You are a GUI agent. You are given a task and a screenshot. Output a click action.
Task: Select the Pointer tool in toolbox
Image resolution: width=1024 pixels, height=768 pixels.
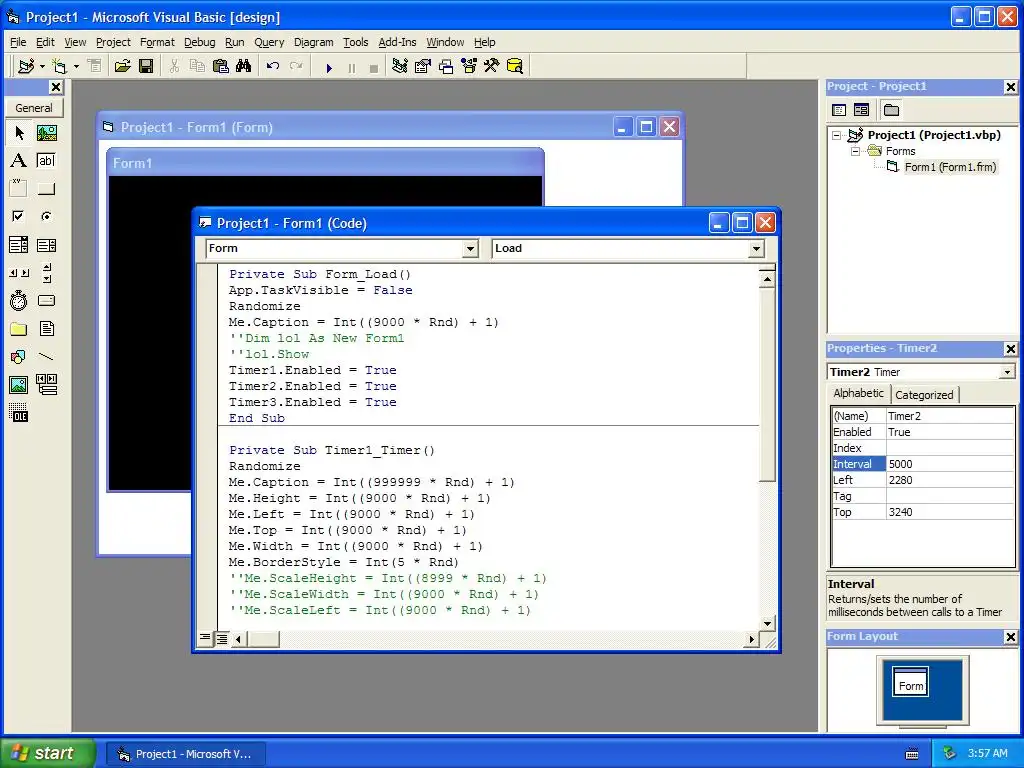click(19, 133)
